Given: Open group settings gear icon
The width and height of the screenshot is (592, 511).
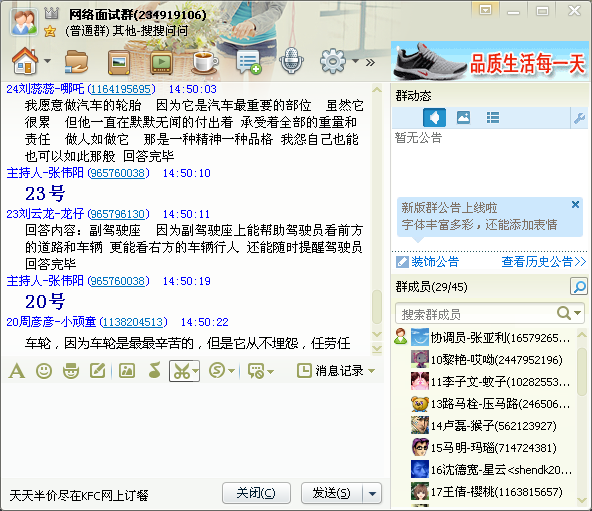Looking at the screenshot, I should click(x=333, y=61).
